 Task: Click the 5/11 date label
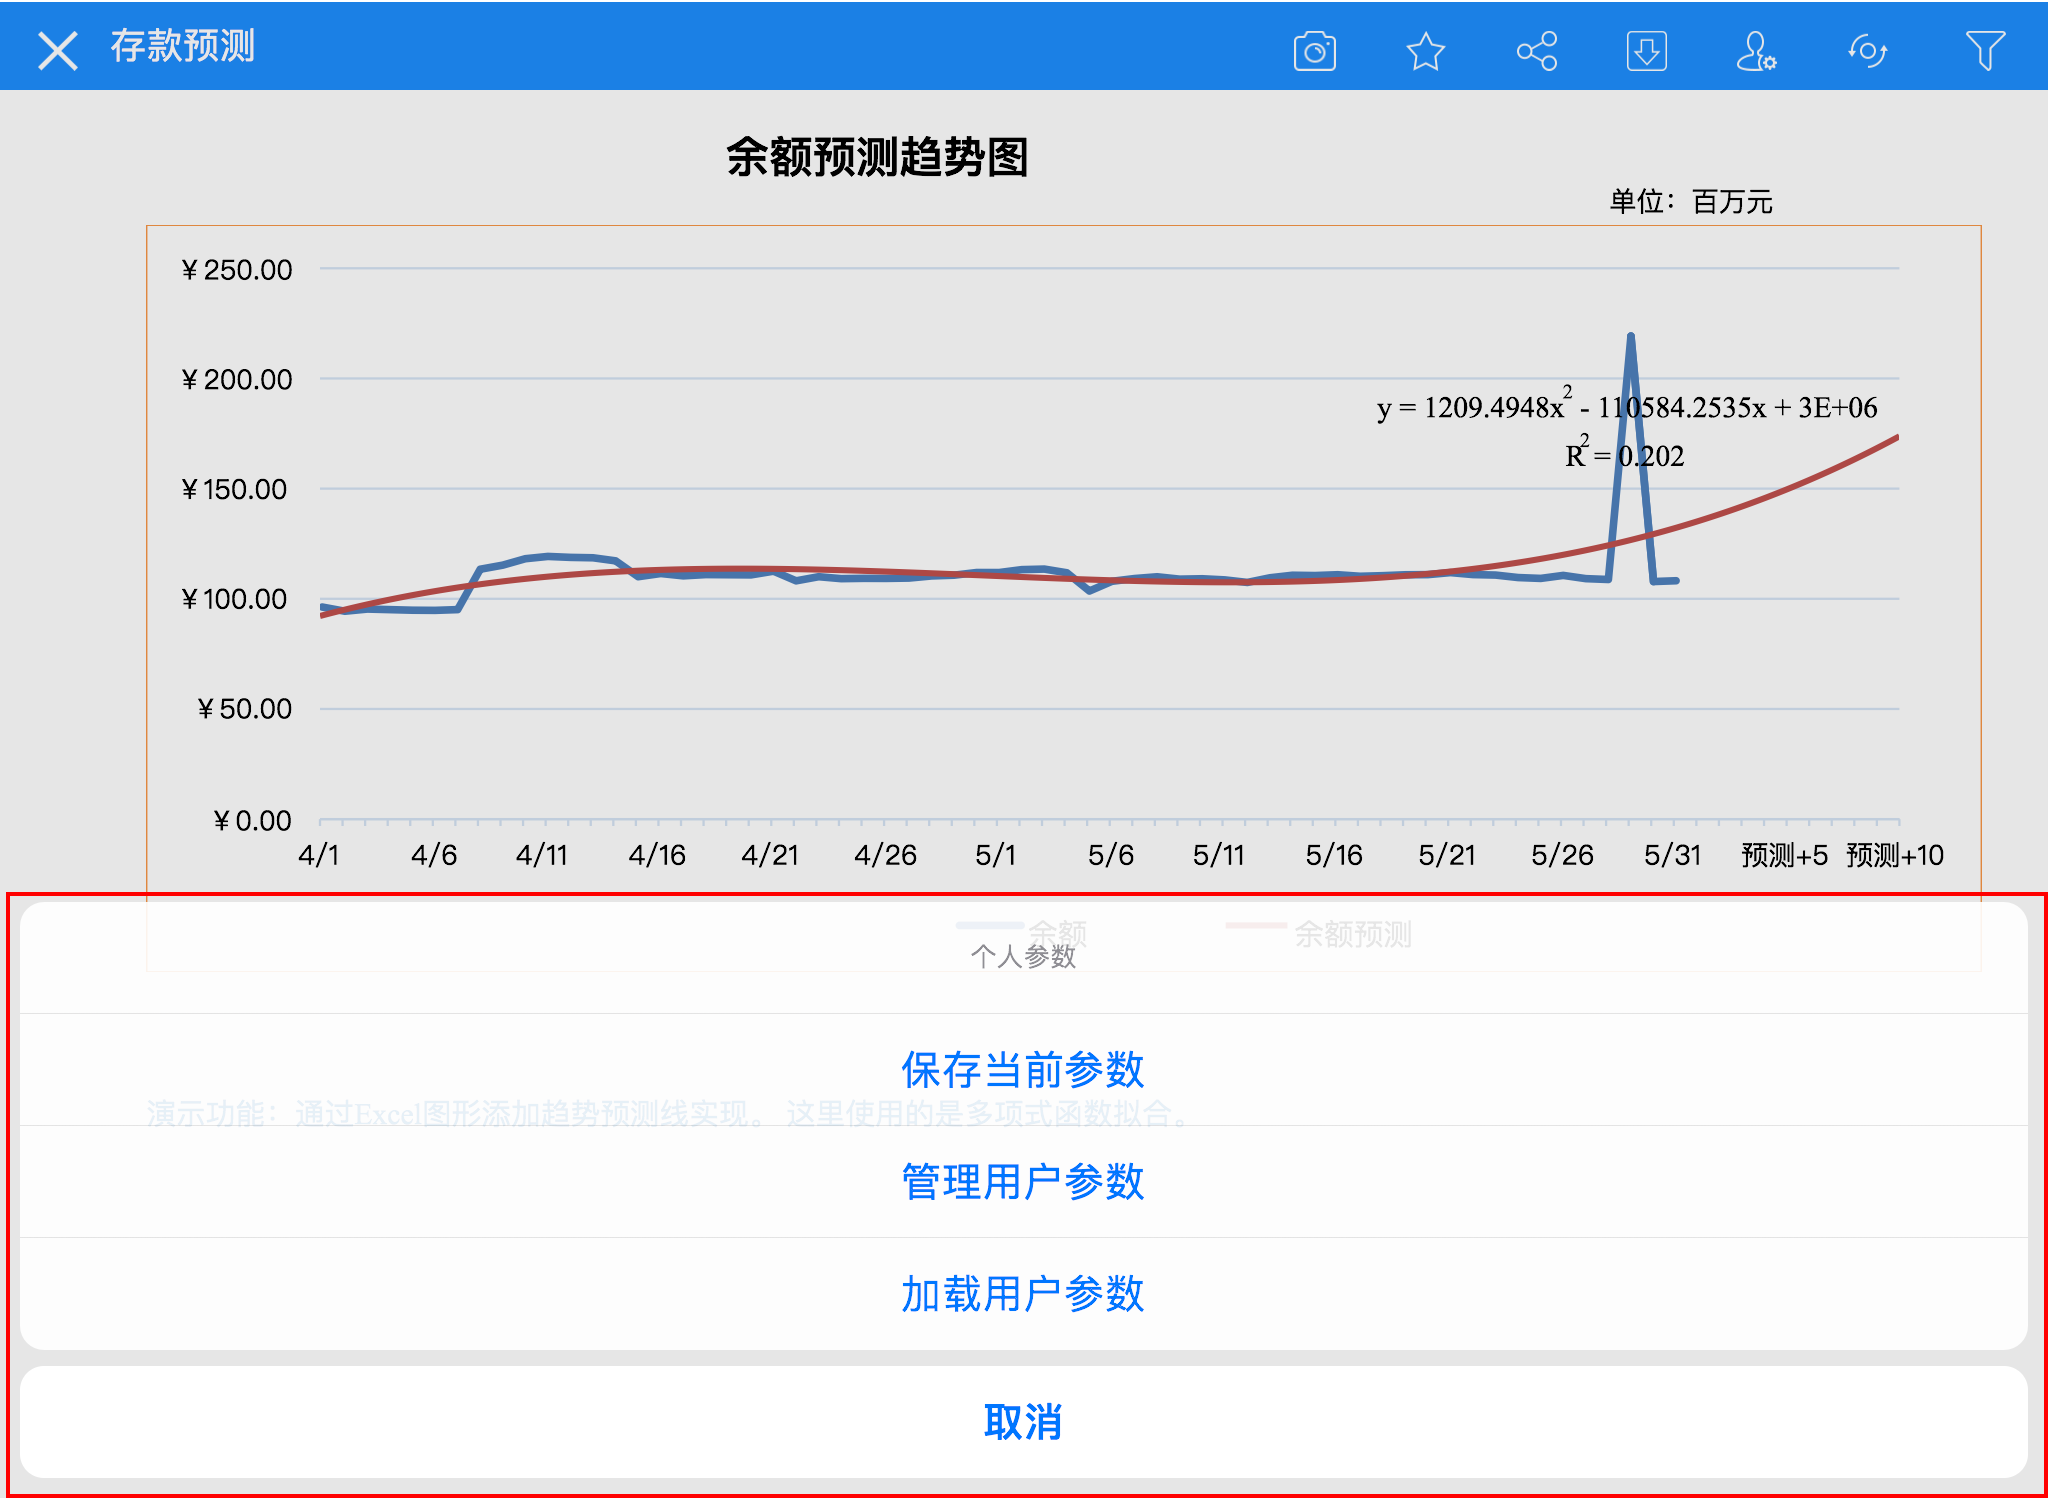tap(1219, 855)
